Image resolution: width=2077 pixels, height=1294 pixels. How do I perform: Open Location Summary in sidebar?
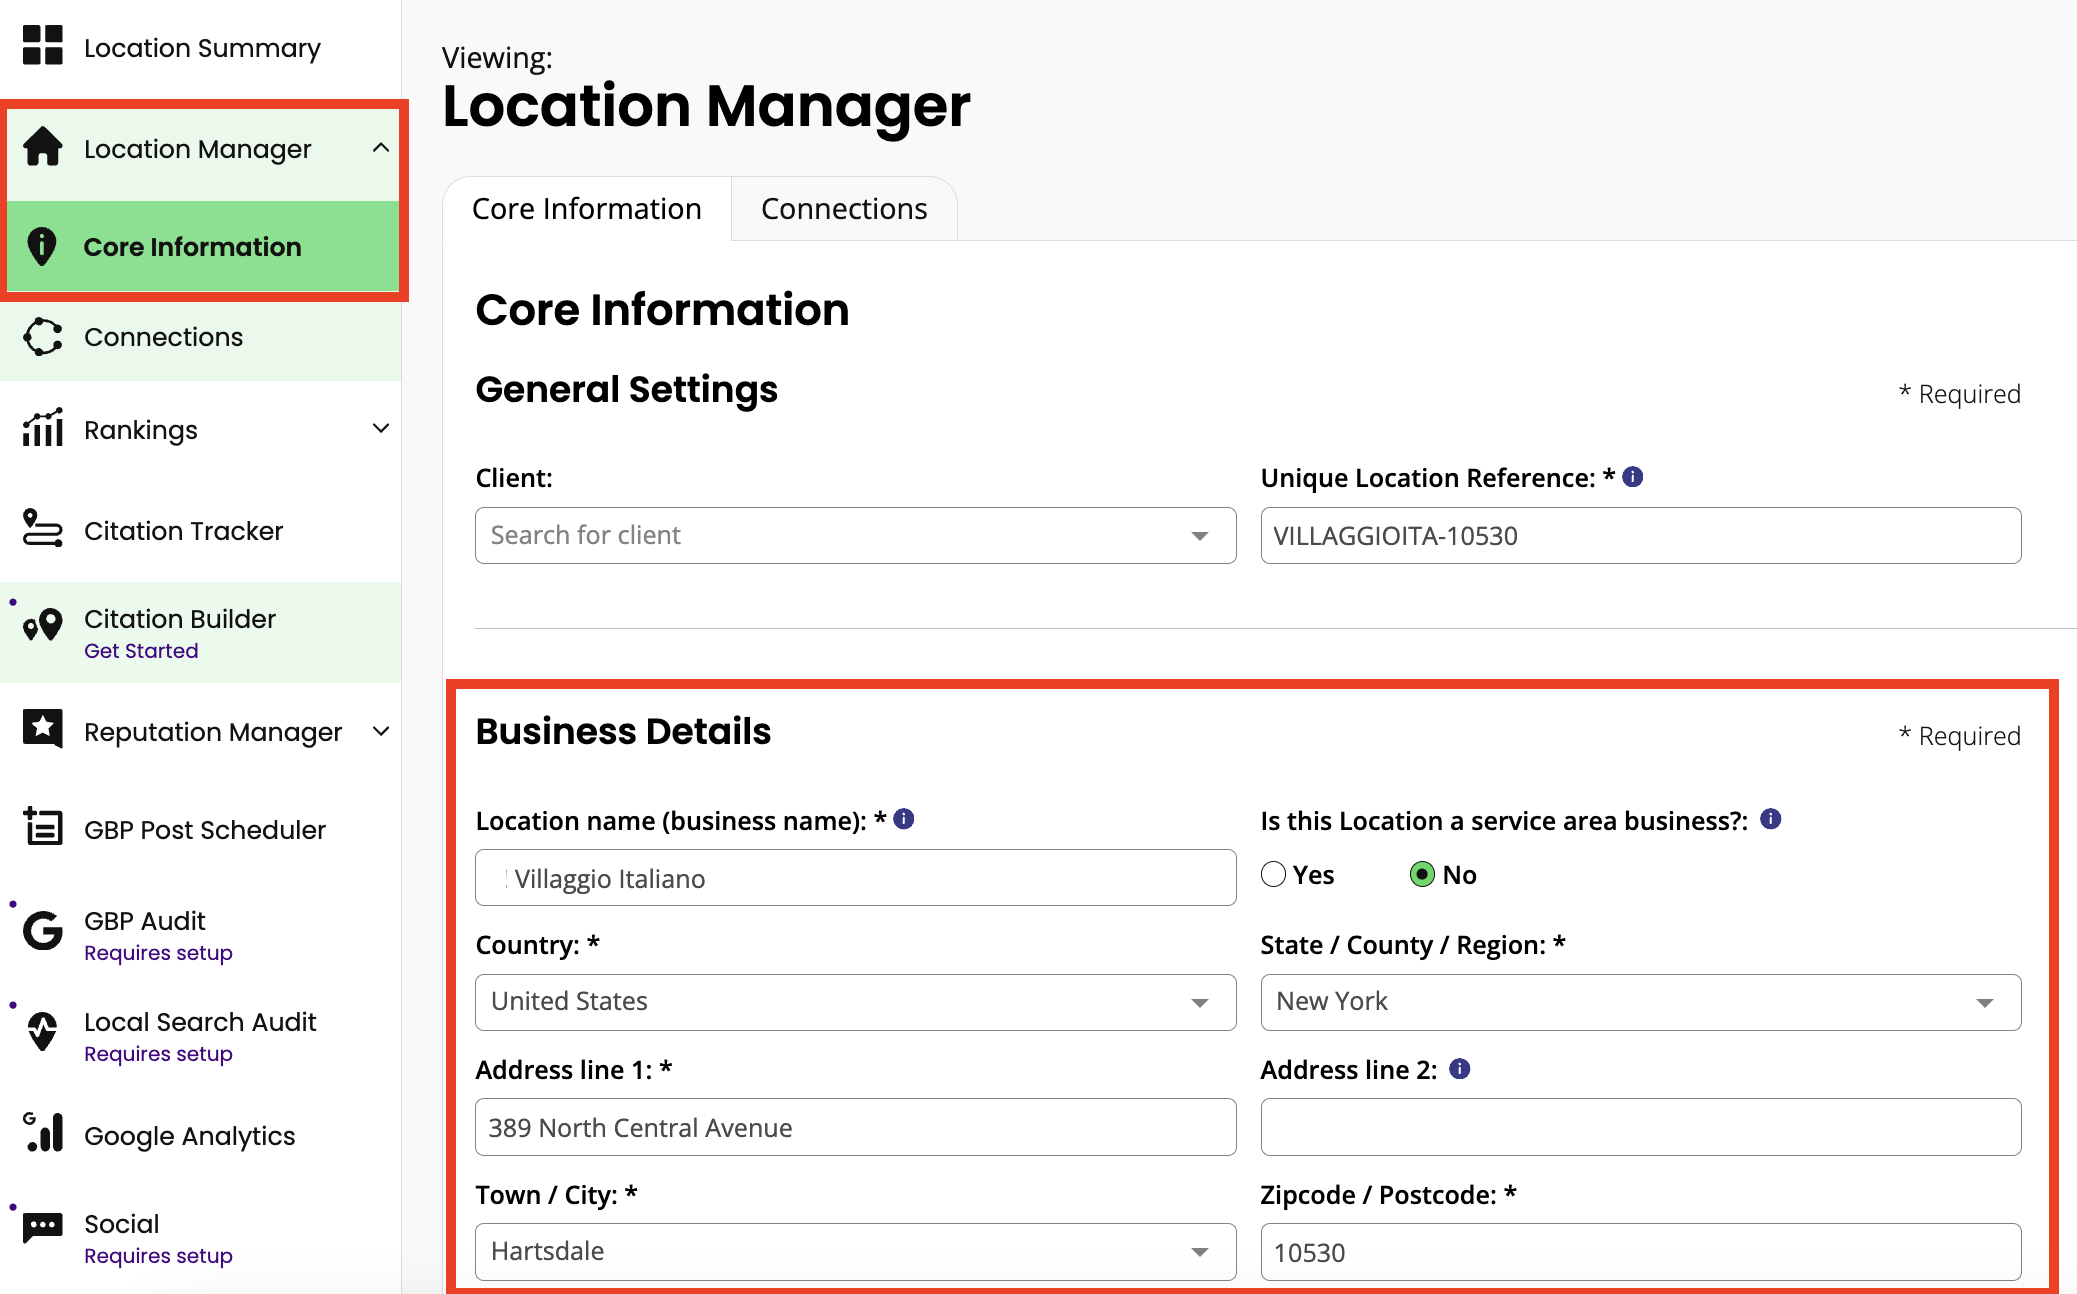click(201, 47)
